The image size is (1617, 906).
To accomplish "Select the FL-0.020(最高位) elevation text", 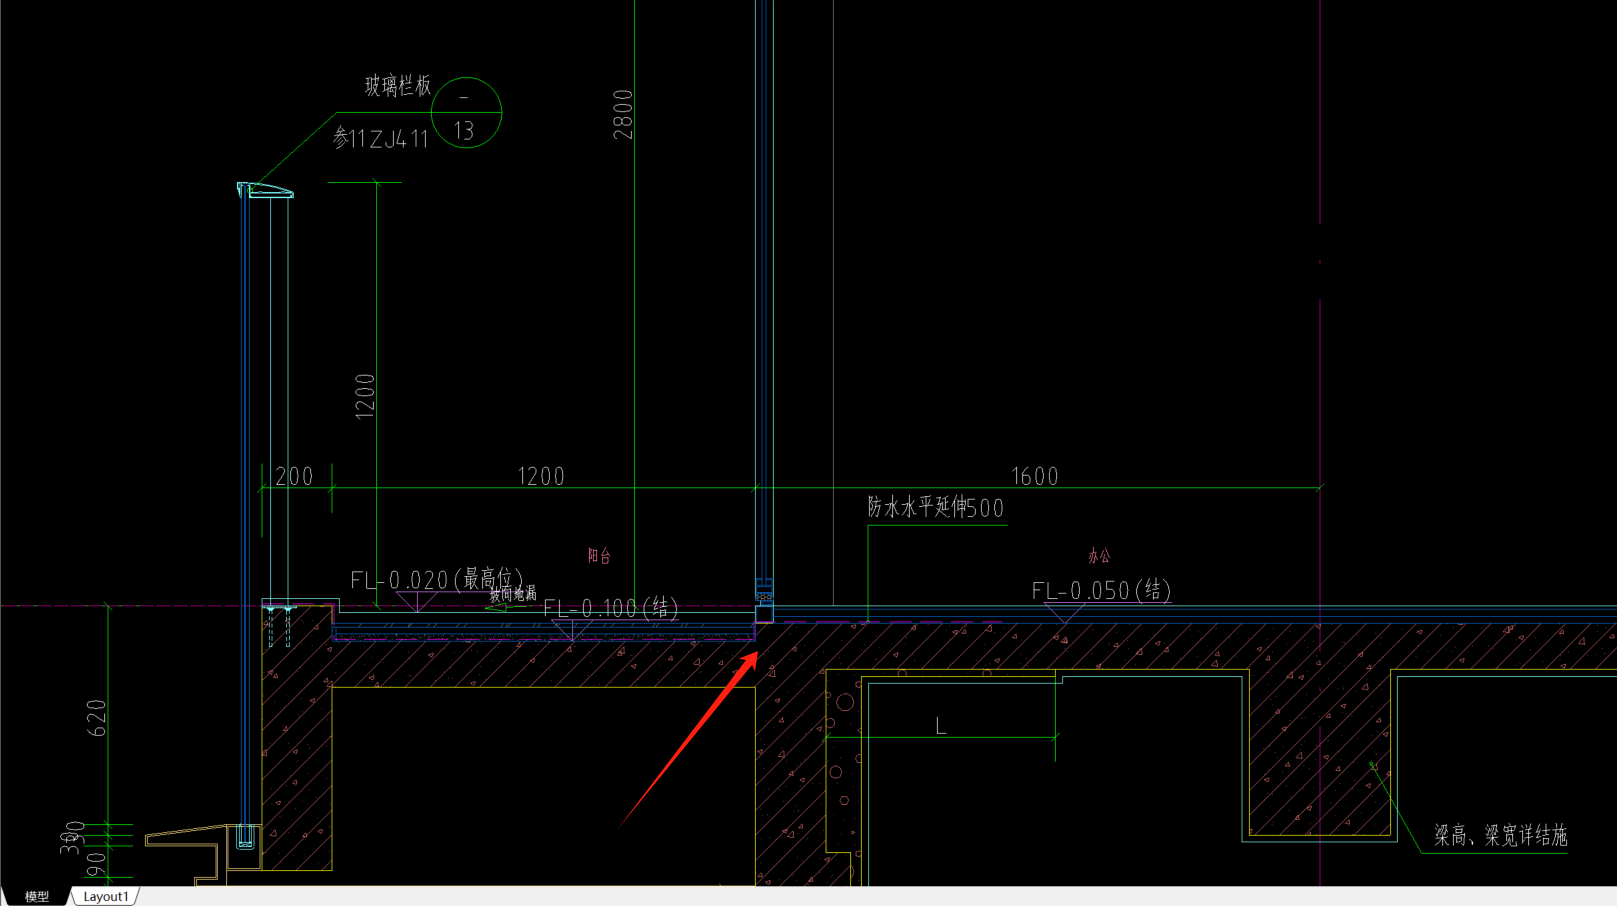I will coord(437,580).
